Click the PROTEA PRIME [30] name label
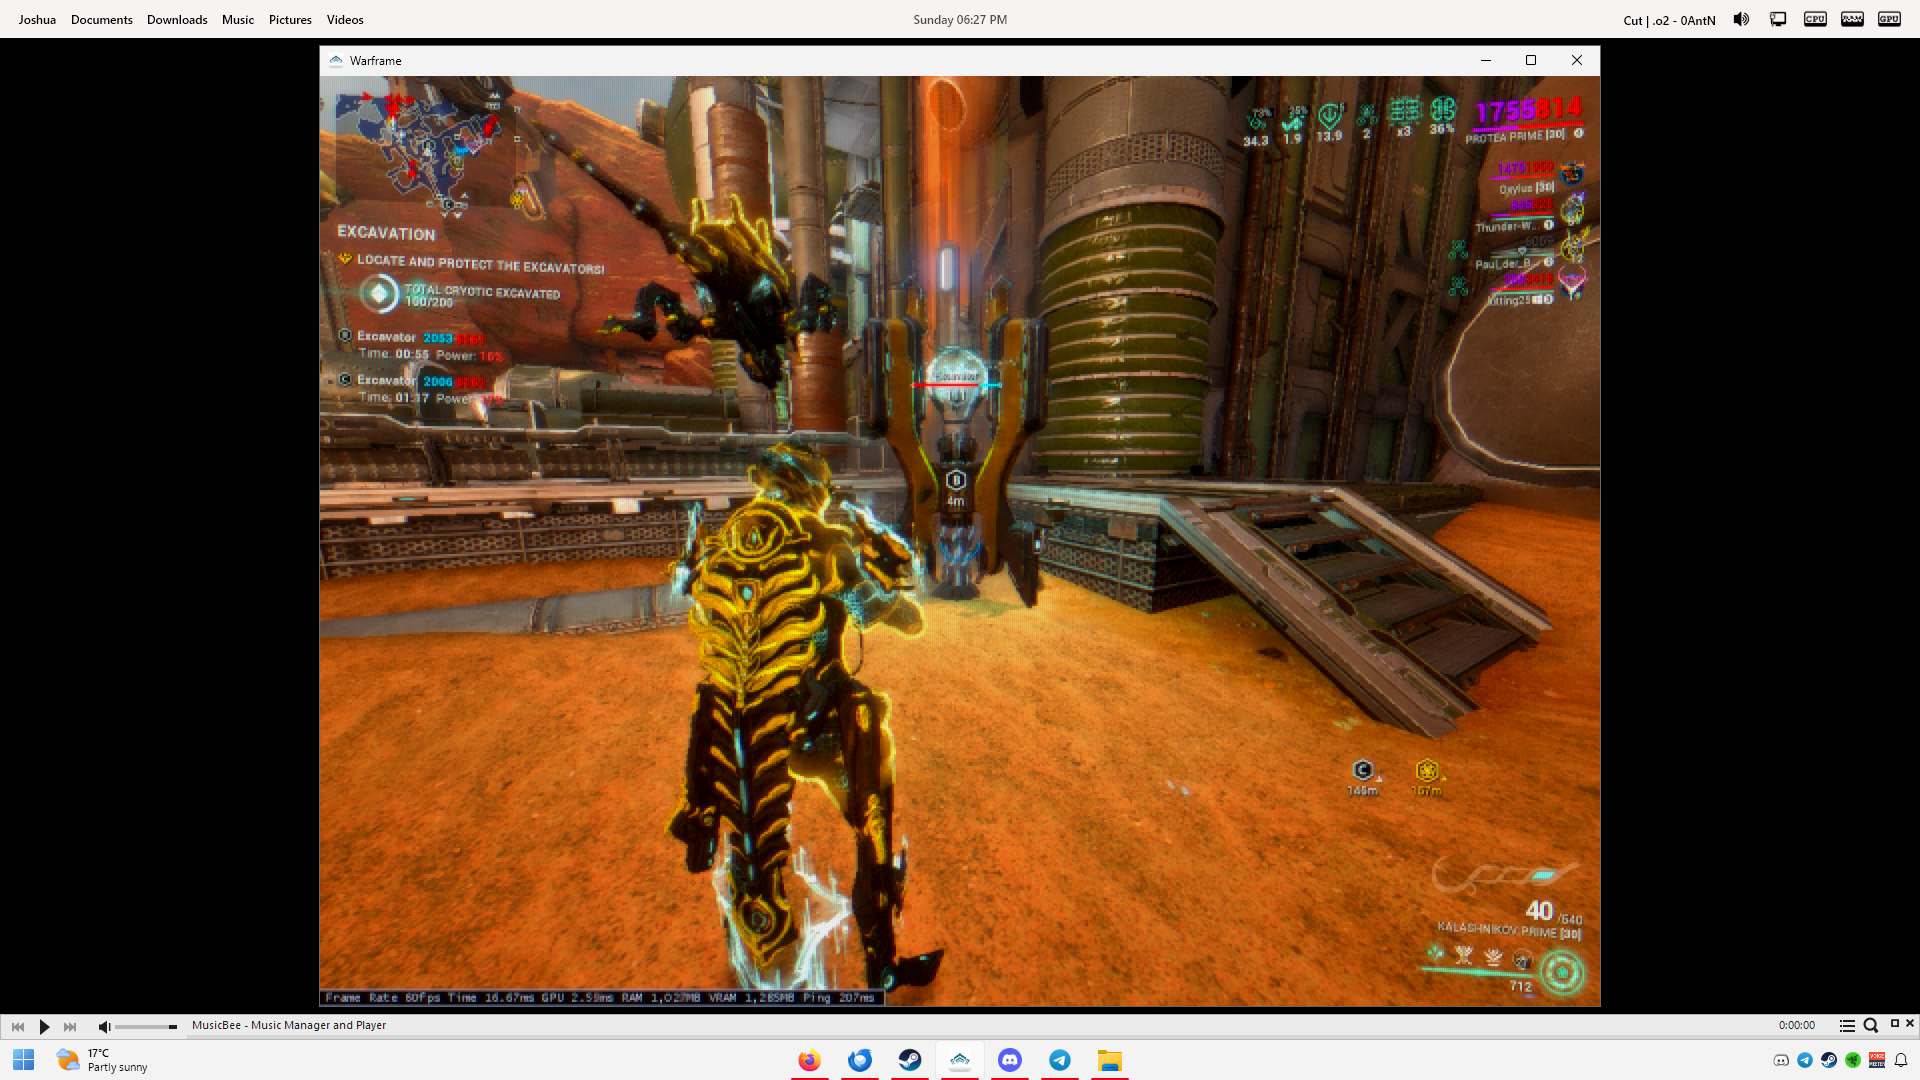 pos(1515,136)
